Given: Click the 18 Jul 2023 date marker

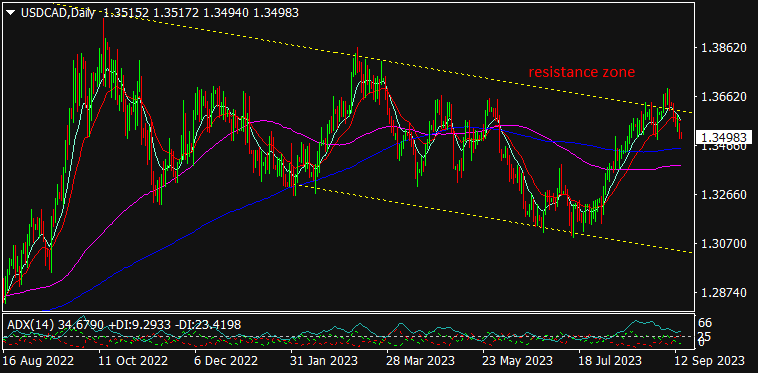Looking at the screenshot, I should (x=611, y=361).
